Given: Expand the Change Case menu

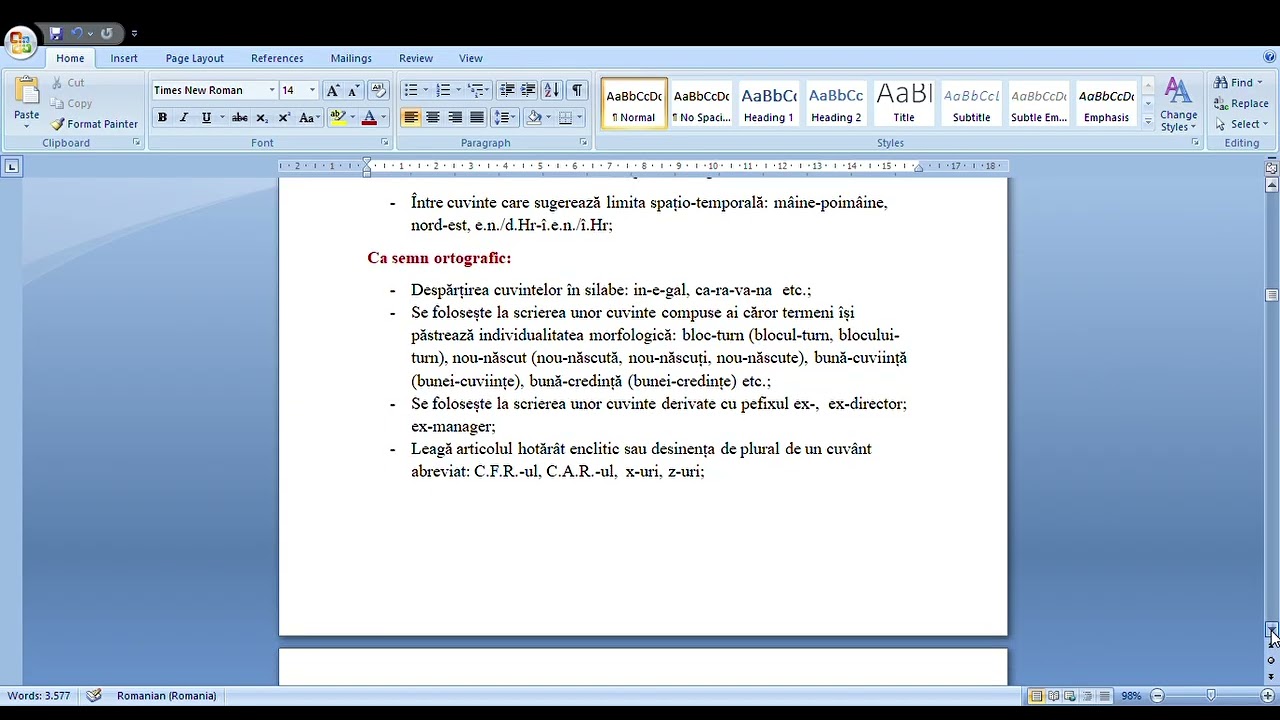Looking at the screenshot, I should pos(310,118).
